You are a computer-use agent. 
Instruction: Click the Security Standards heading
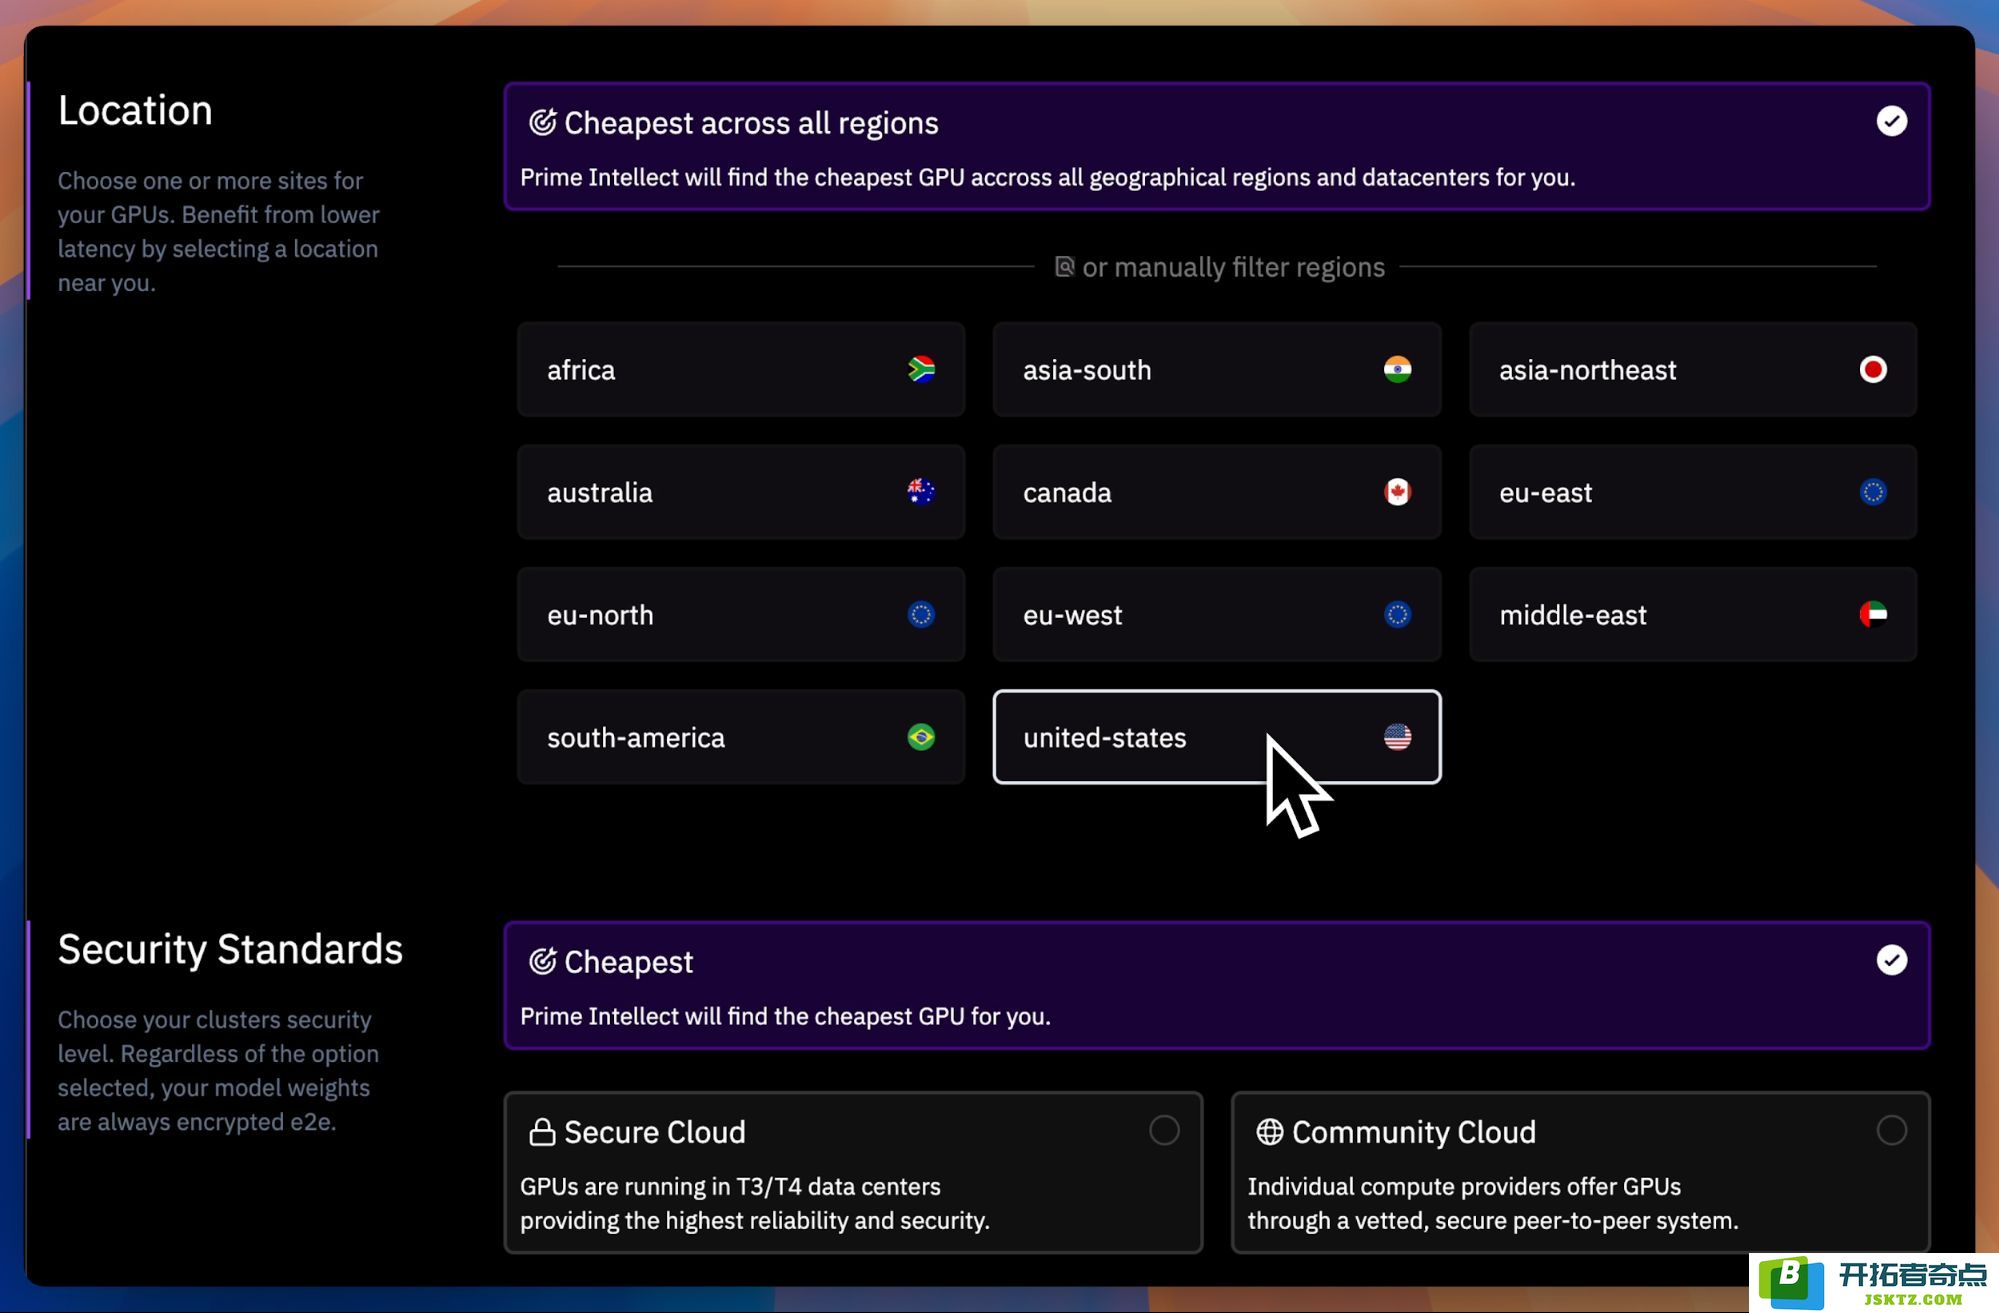coord(230,949)
